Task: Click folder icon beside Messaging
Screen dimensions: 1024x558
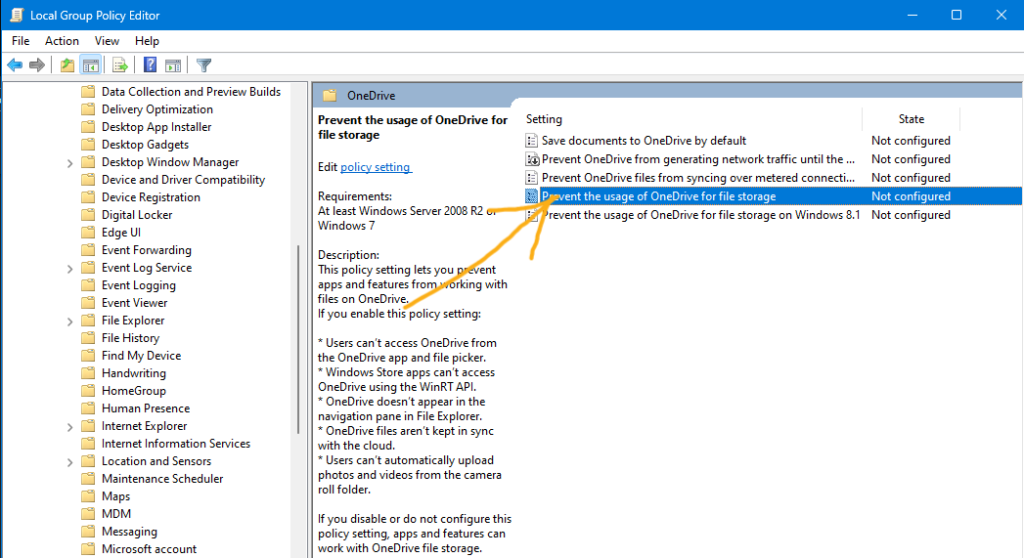Action: (88, 532)
